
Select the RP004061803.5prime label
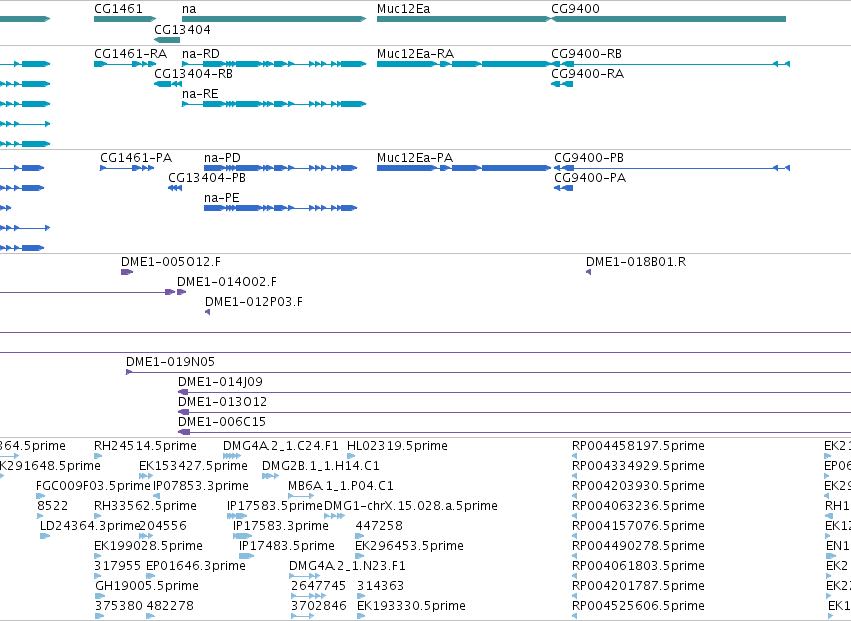(638, 566)
